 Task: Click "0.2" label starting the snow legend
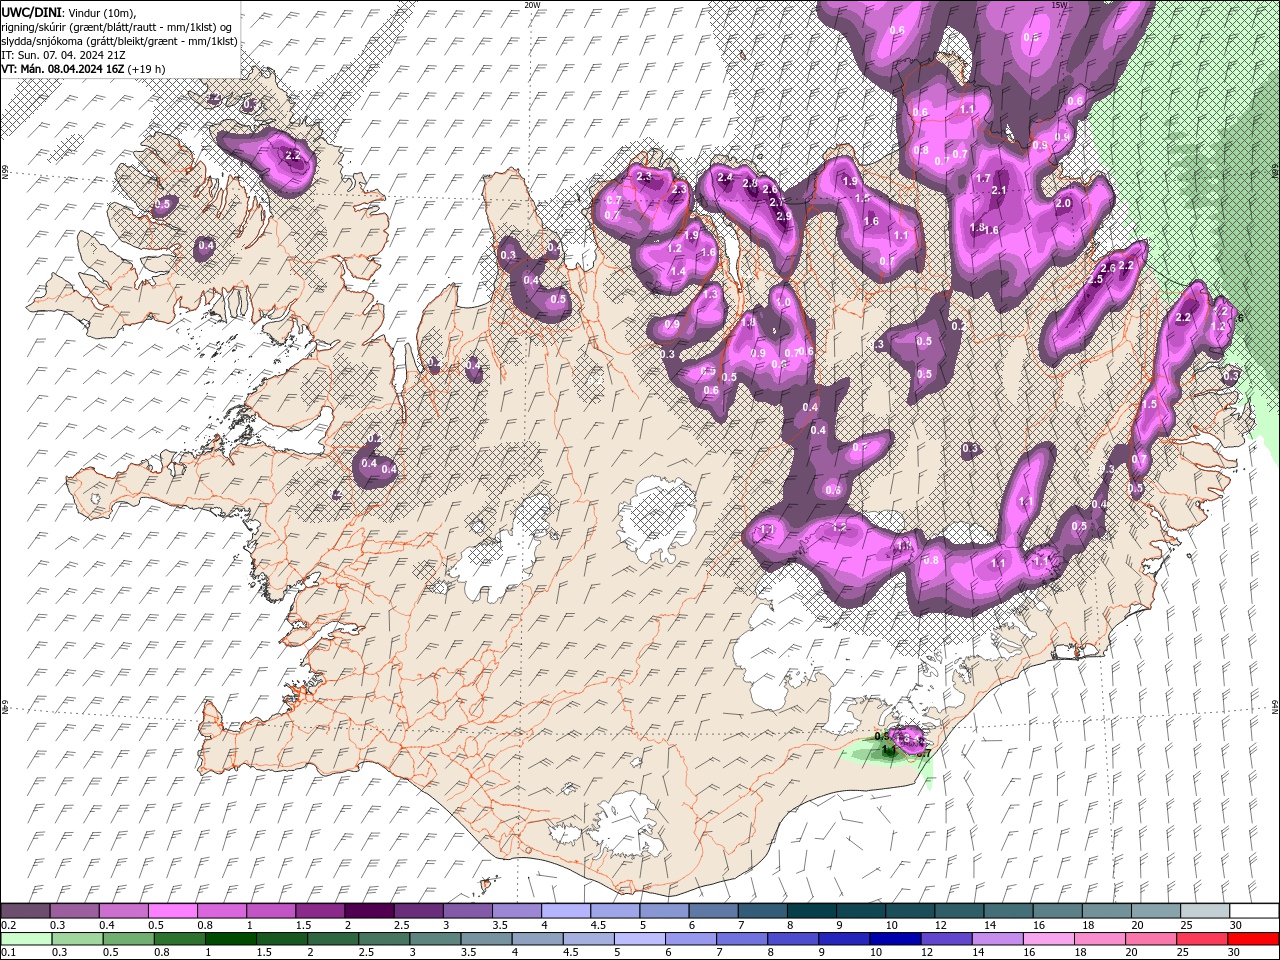coord(7,925)
